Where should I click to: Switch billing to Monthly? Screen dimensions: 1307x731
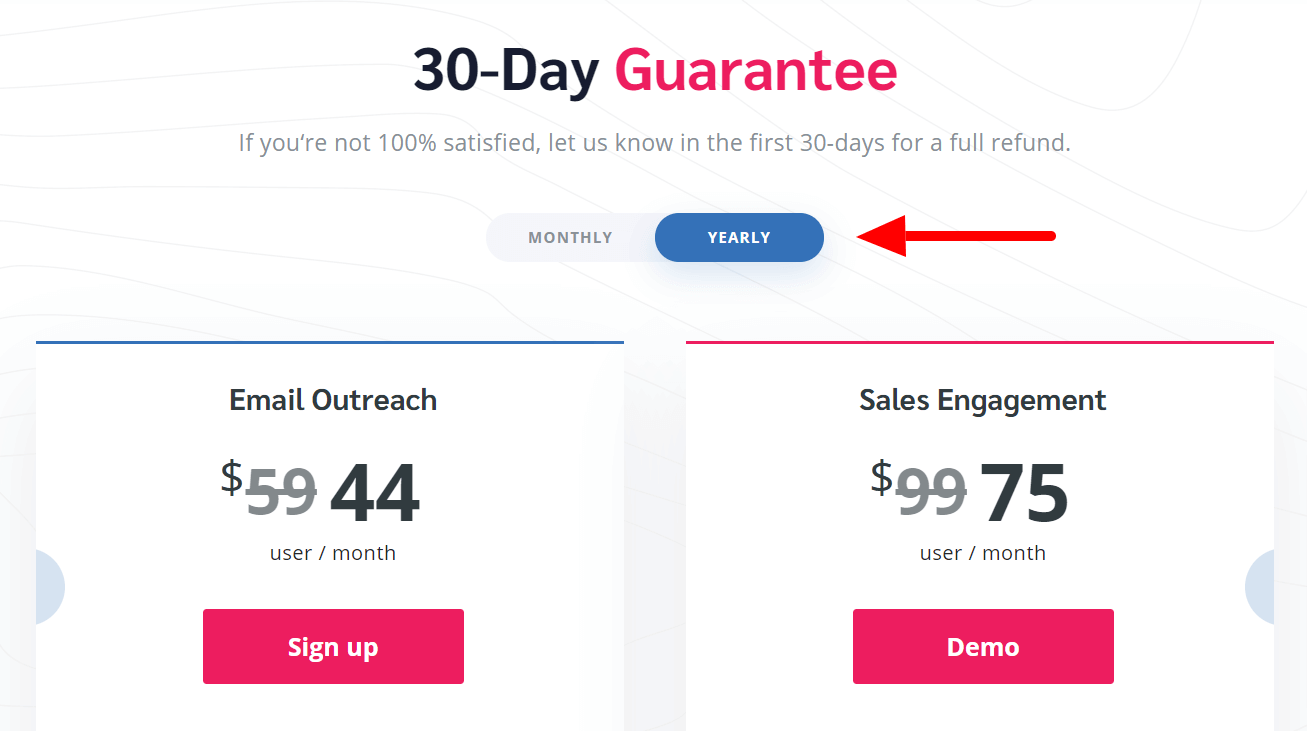point(570,238)
